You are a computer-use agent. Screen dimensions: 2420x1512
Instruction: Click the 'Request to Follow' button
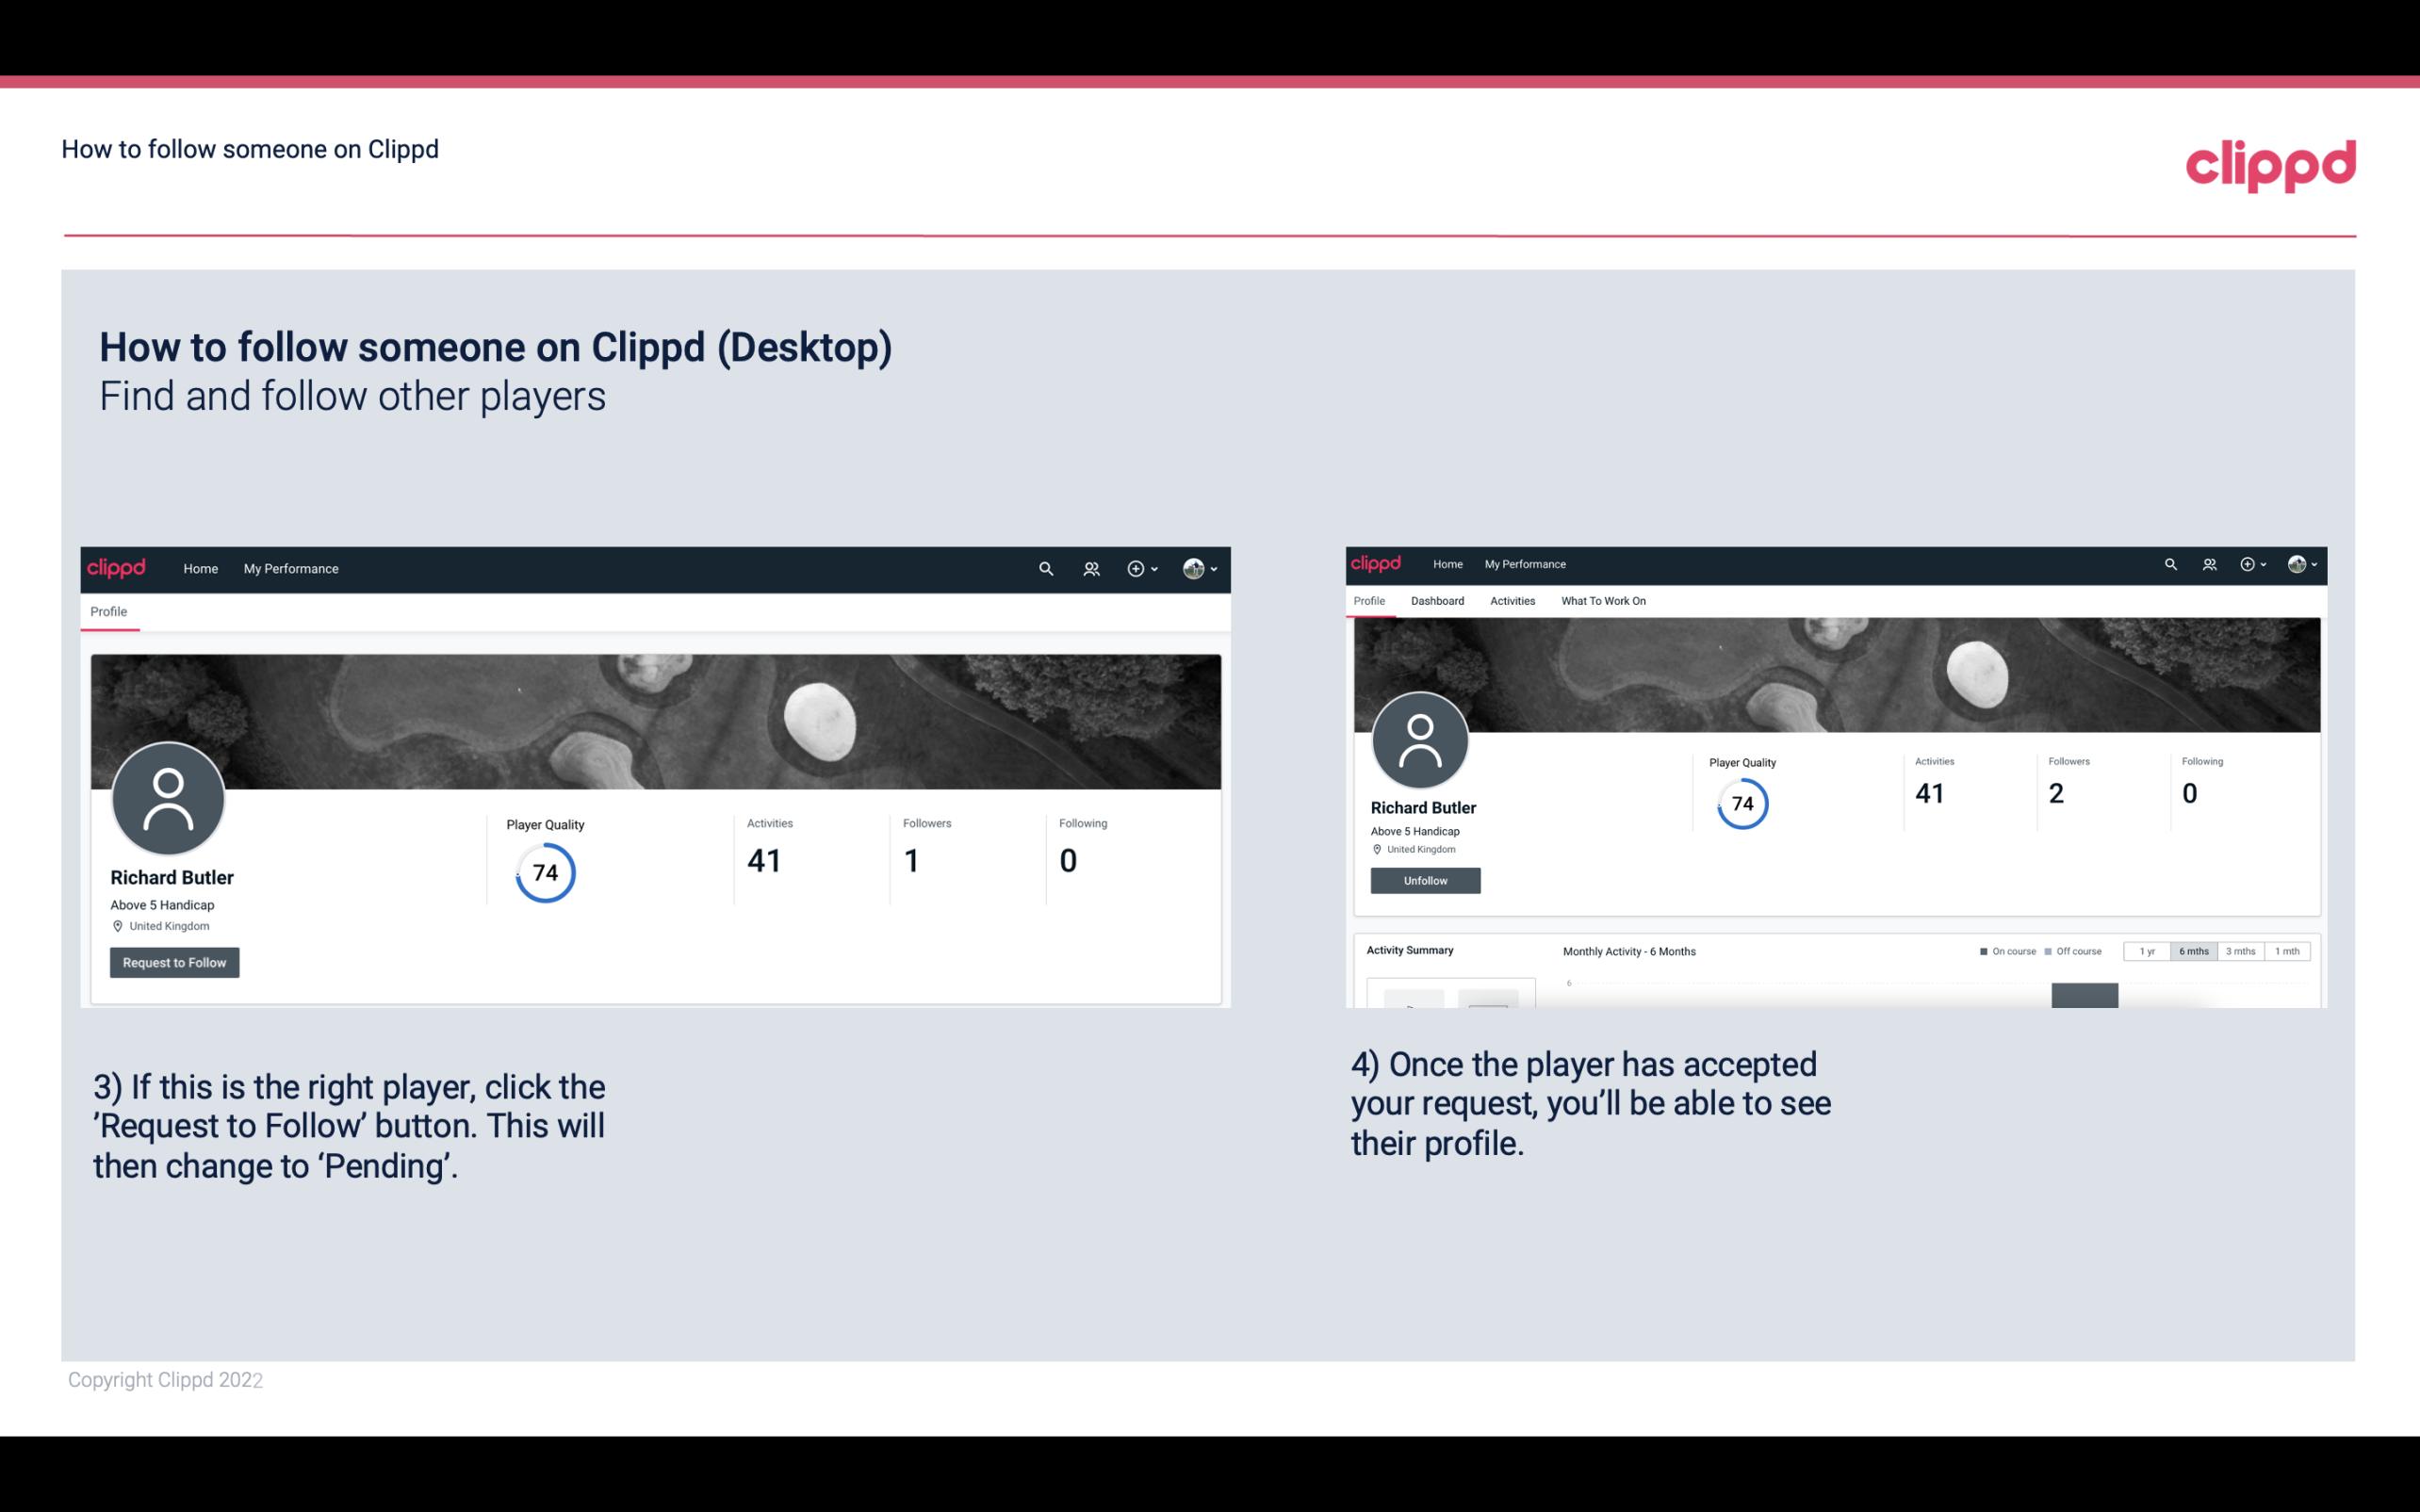(x=174, y=962)
